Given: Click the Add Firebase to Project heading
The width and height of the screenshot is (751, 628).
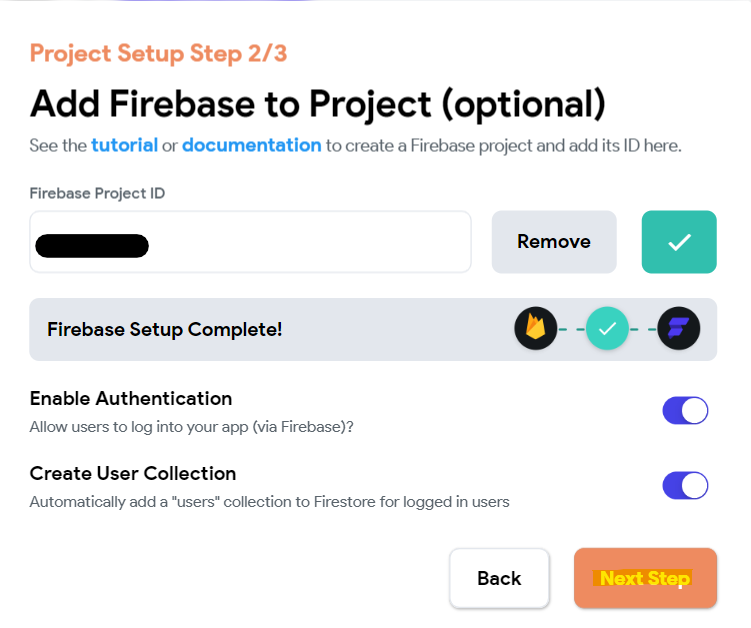Looking at the screenshot, I should pyautogui.click(x=318, y=103).
